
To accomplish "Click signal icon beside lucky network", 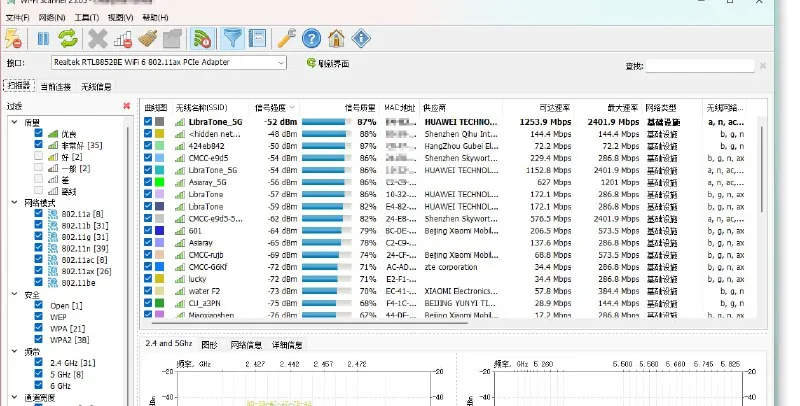I will tap(180, 280).
